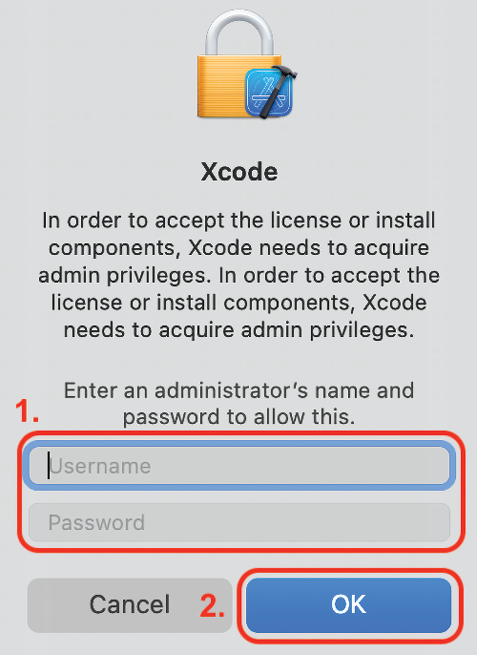Click the 'OK' label text

349,604
